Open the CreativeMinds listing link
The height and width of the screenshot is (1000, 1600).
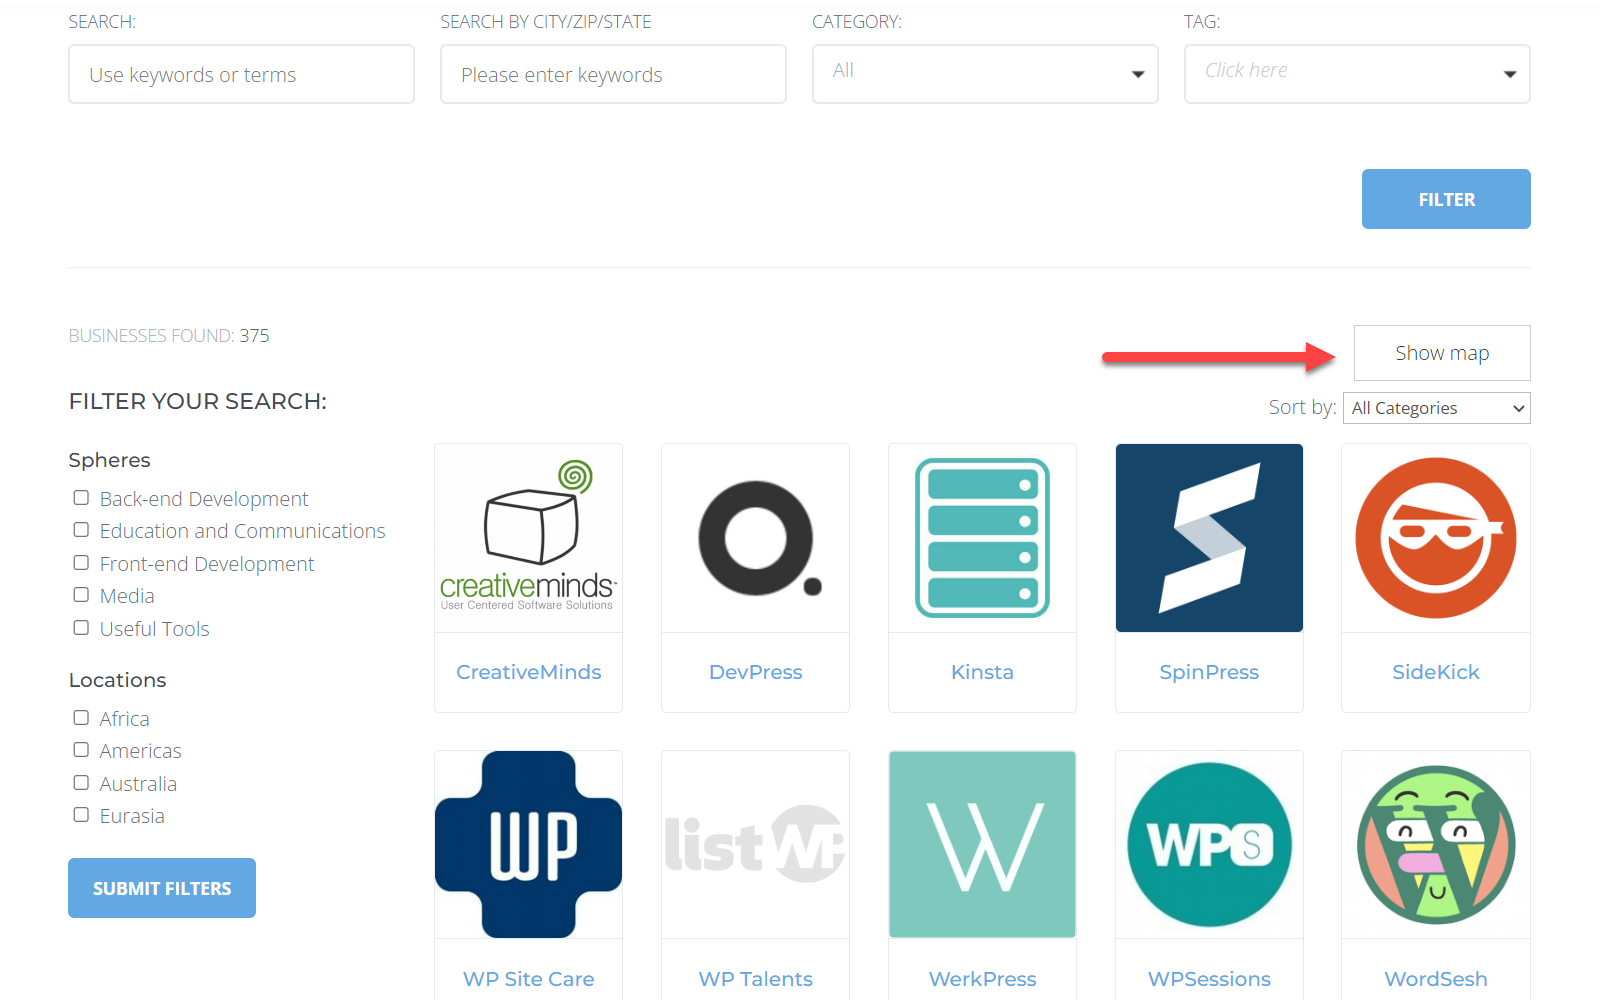528,672
